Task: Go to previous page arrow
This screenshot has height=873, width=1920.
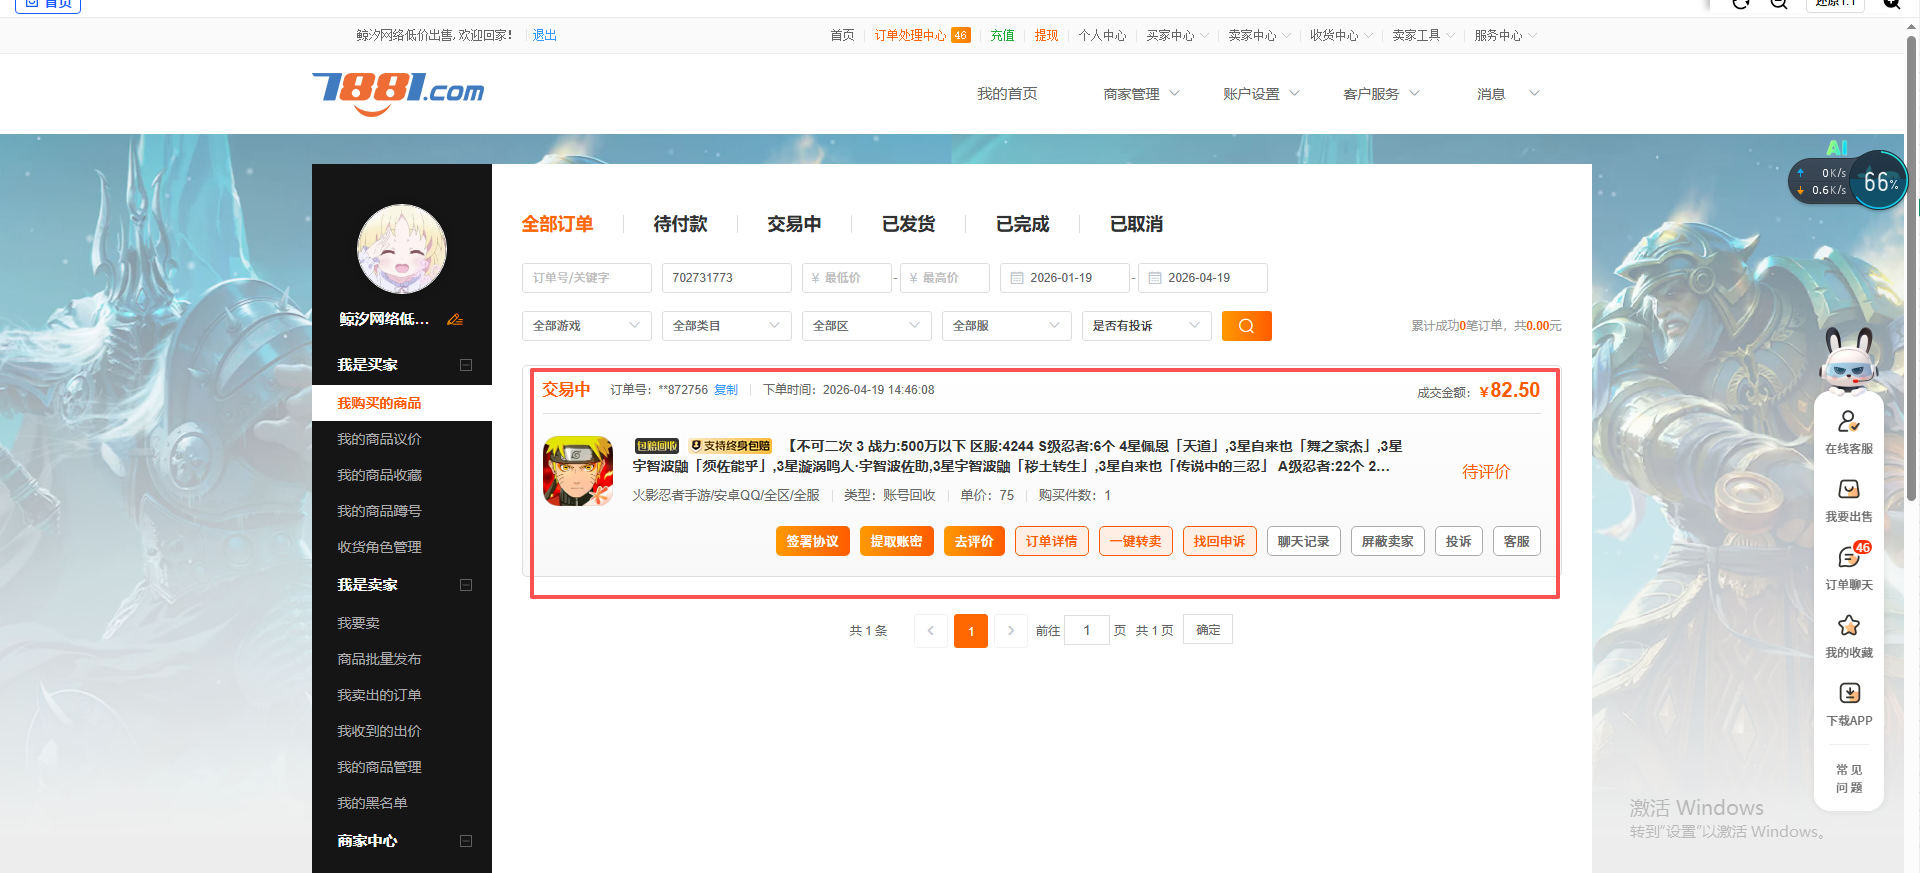Action: pyautogui.click(x=931, y=631)
